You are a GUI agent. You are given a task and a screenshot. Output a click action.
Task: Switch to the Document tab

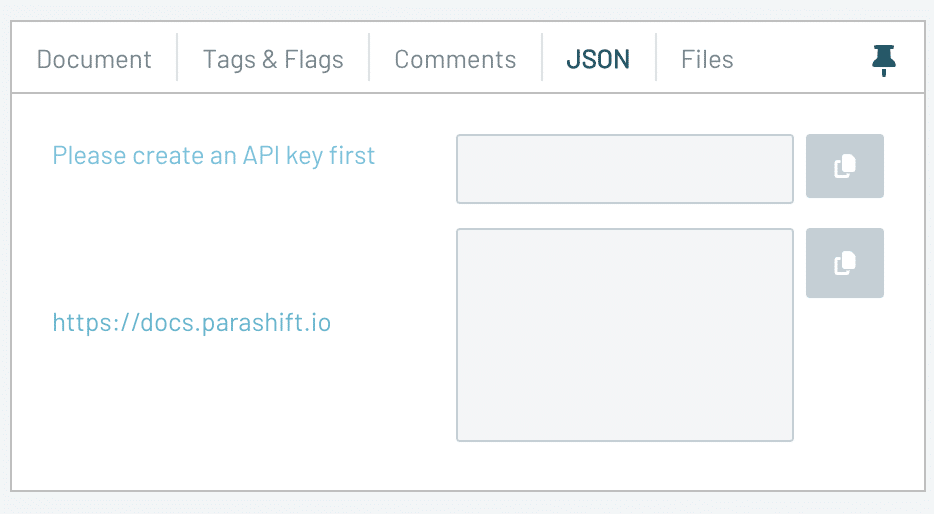tap(94, 60)
